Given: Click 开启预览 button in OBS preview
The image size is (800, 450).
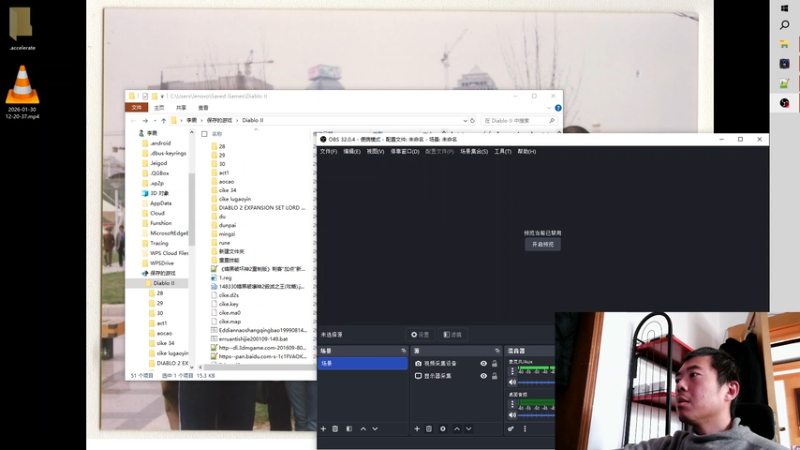Looking at the screenshot, I should click(543, 244).
